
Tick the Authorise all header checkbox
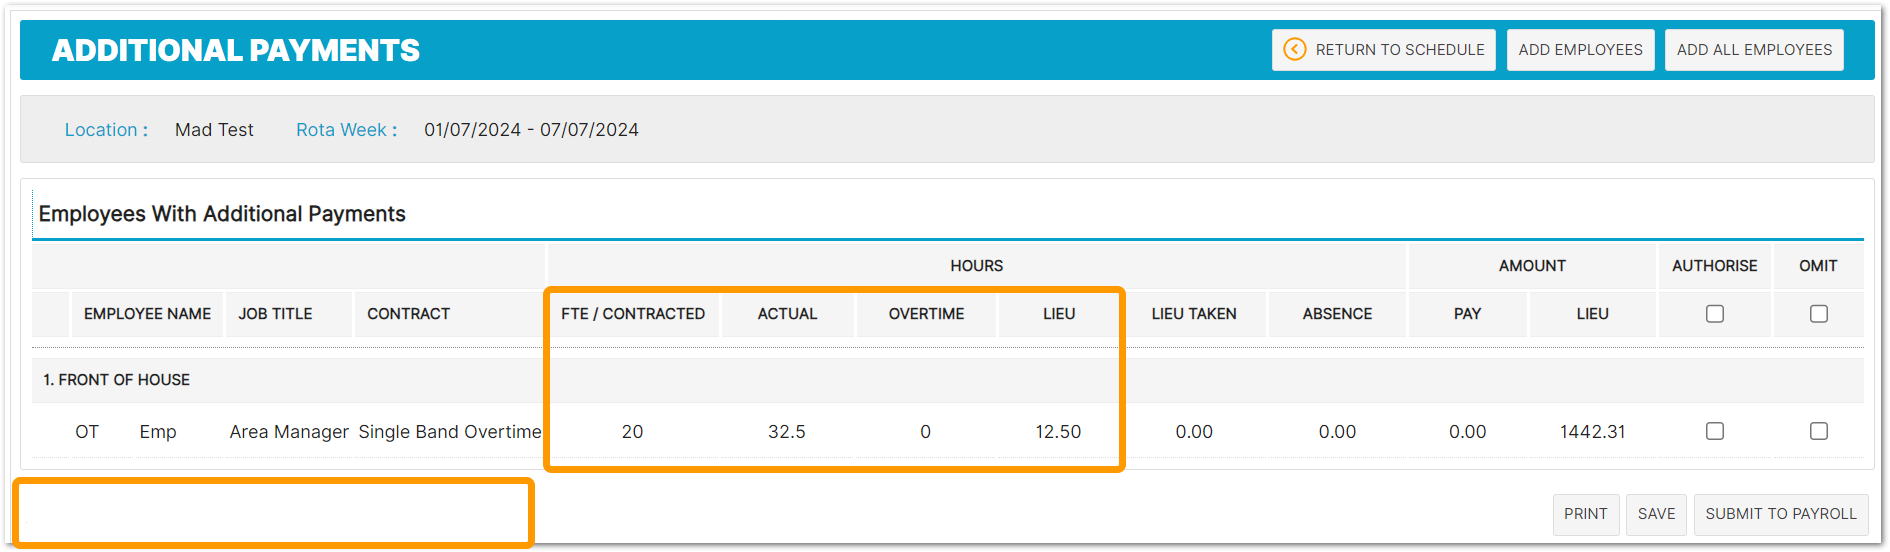click(1714, 314)
